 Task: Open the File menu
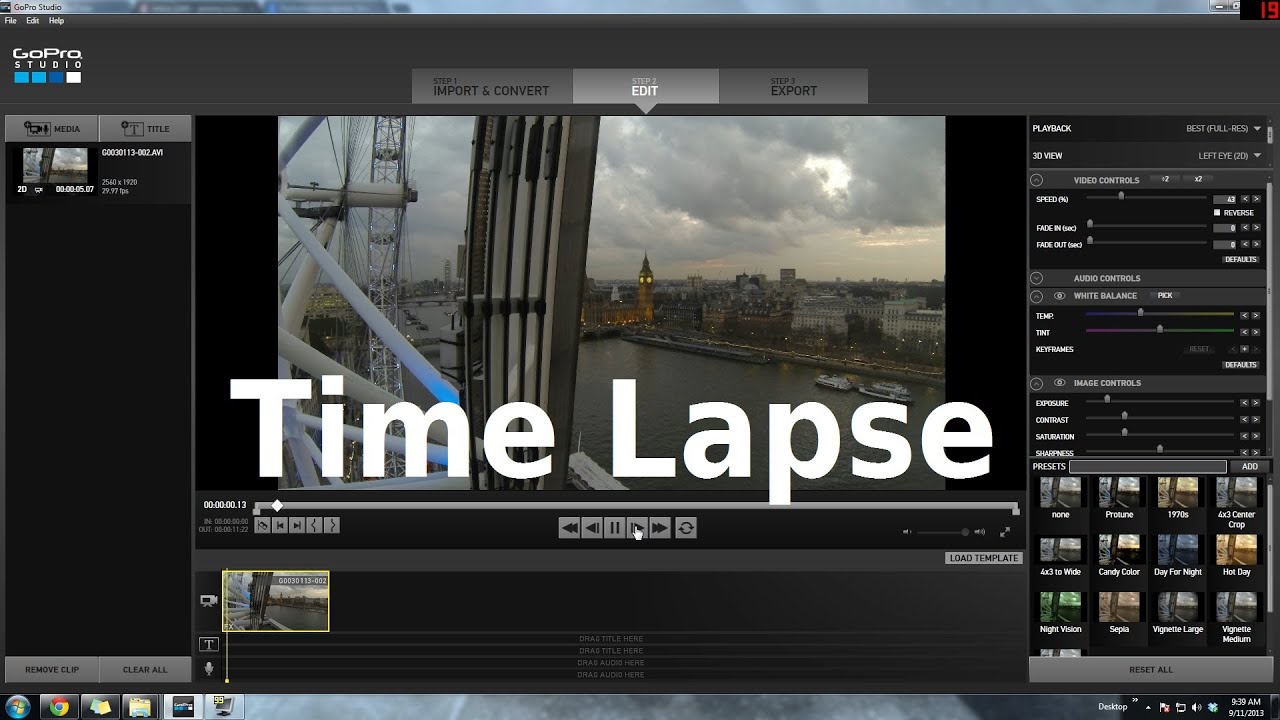pyautogui.click(x=10, y=20)
